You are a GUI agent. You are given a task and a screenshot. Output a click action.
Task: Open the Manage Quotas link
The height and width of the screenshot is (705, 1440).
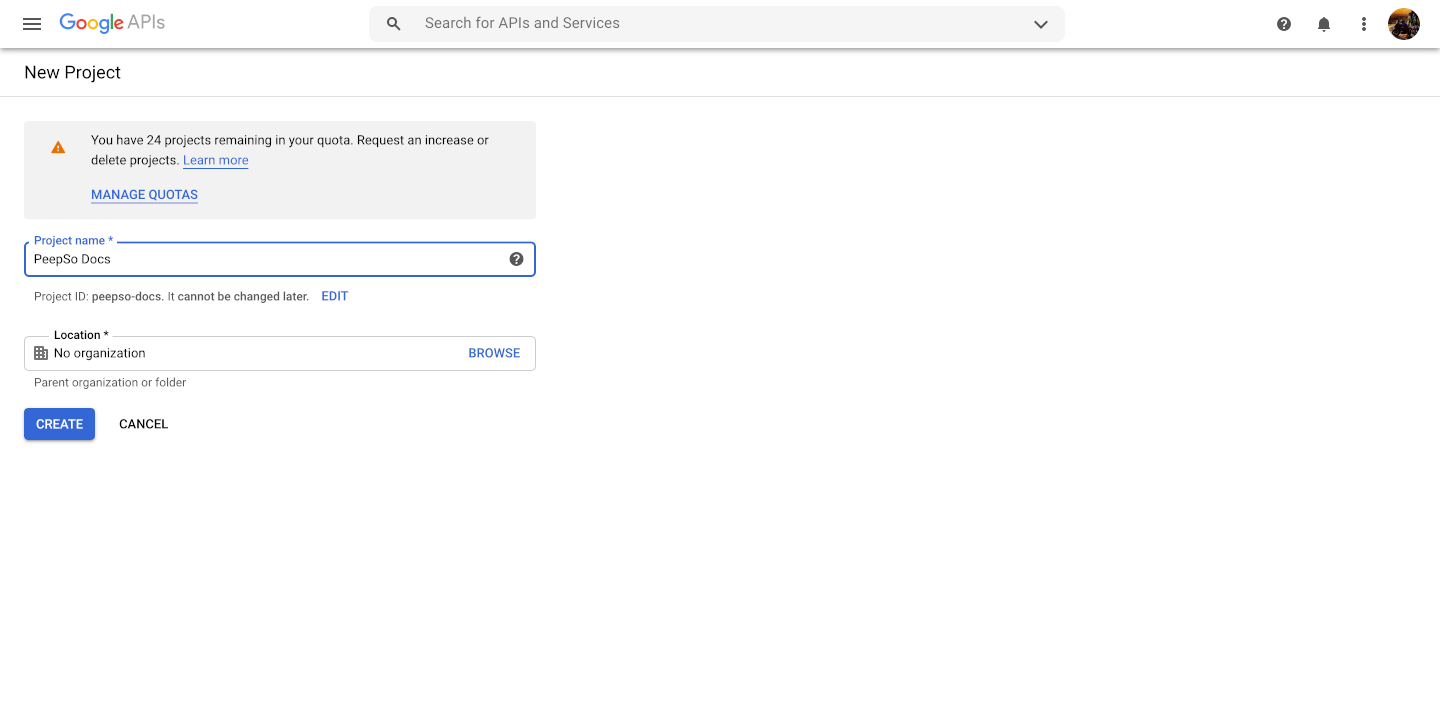145,195
